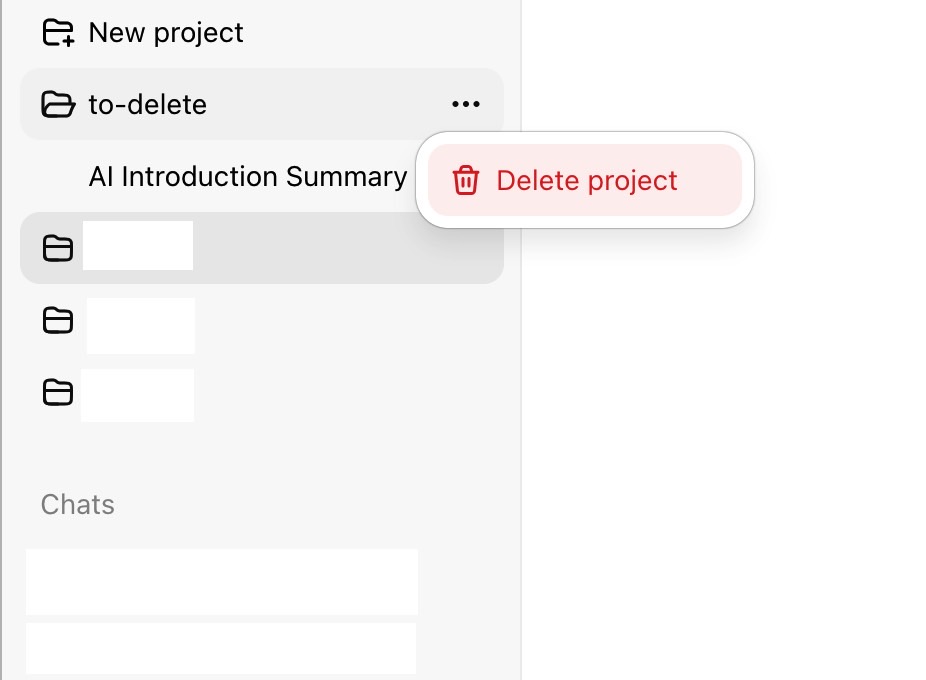
Task: Select the New project text label
Action: pyautogui.click(x=165, y=32)
